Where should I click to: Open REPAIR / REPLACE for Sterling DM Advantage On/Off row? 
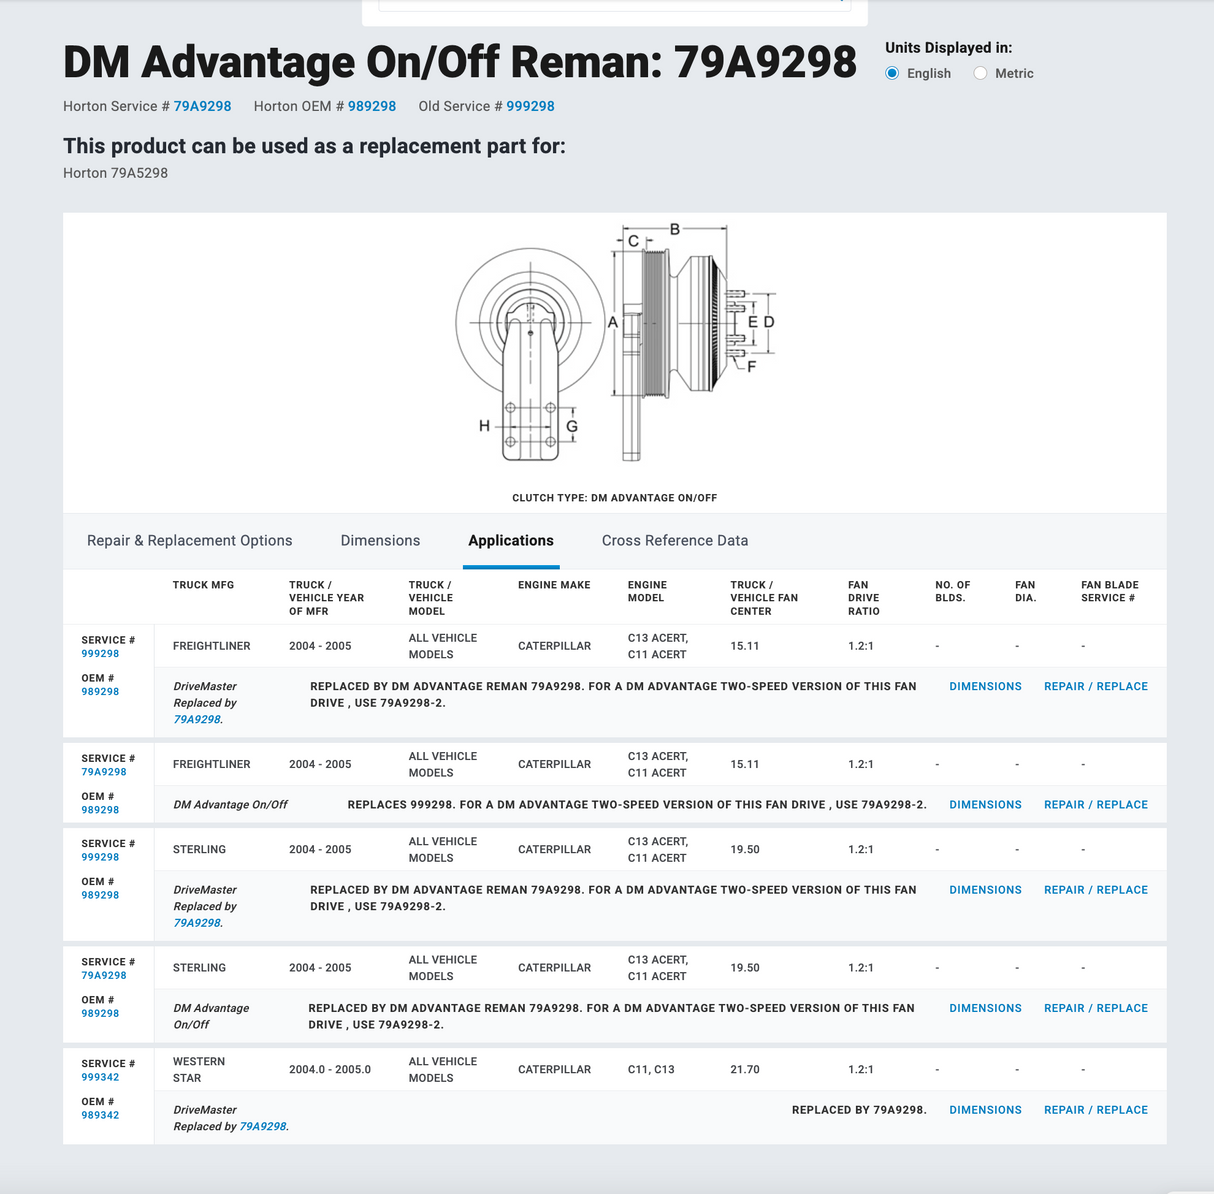(1096, 1008)
